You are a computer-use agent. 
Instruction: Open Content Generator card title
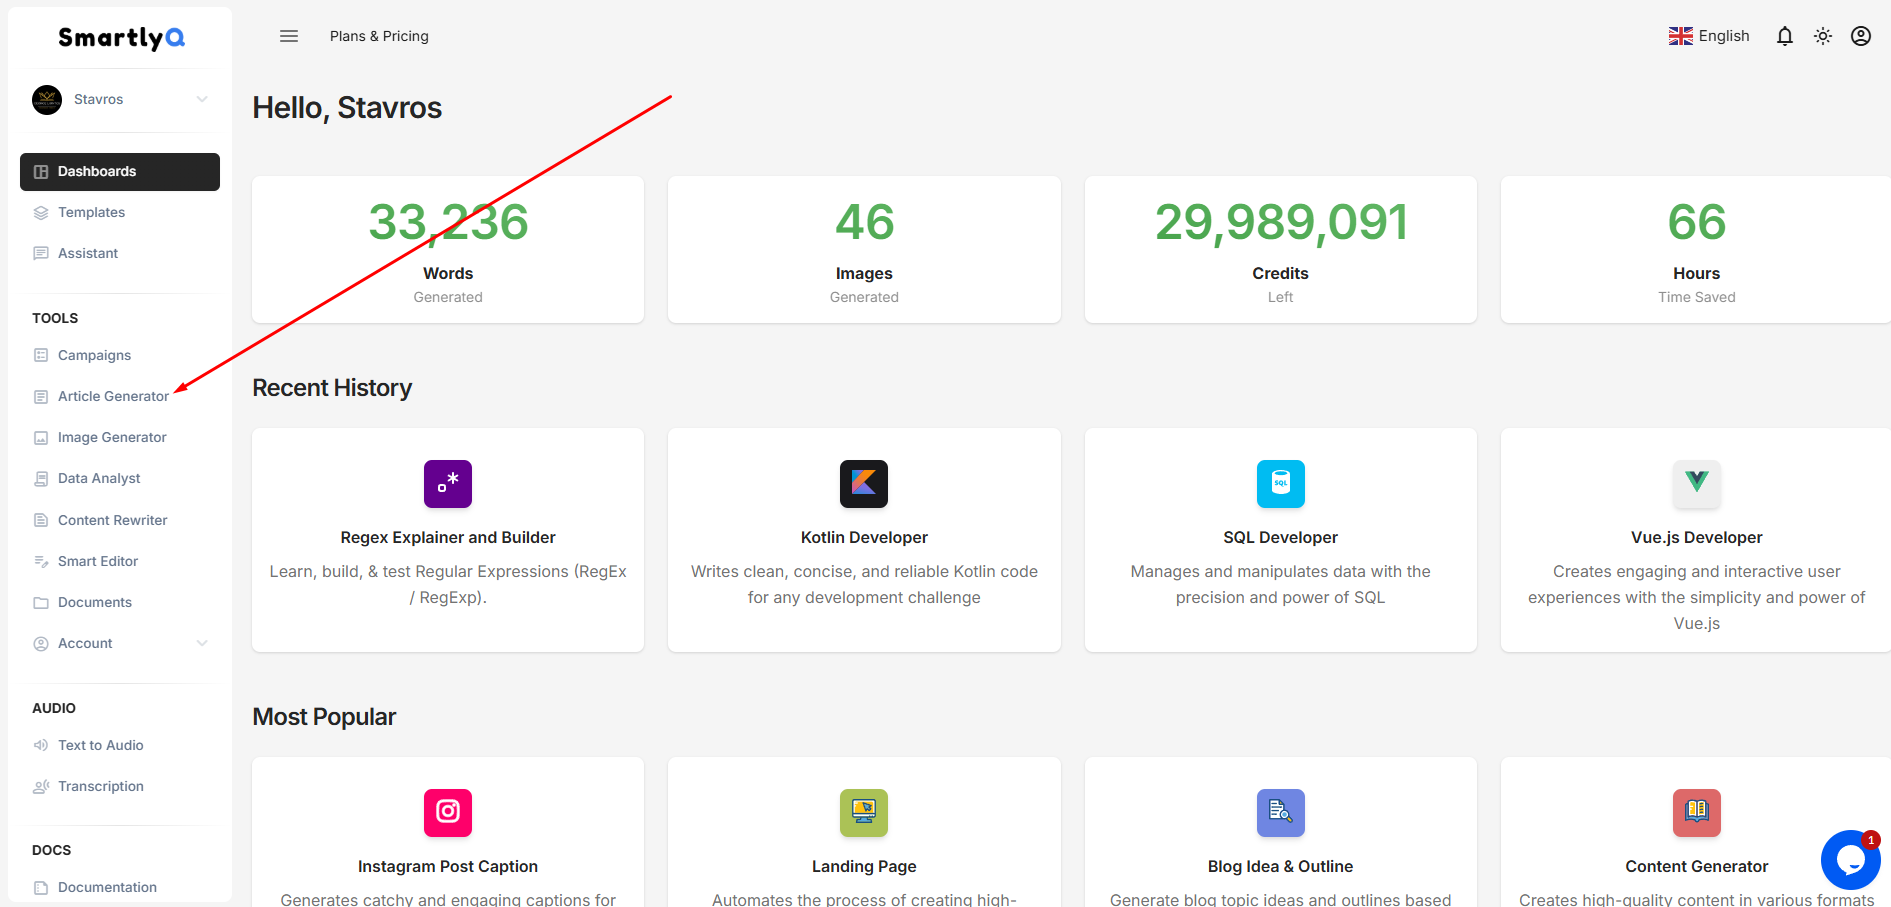point(1697,866)
